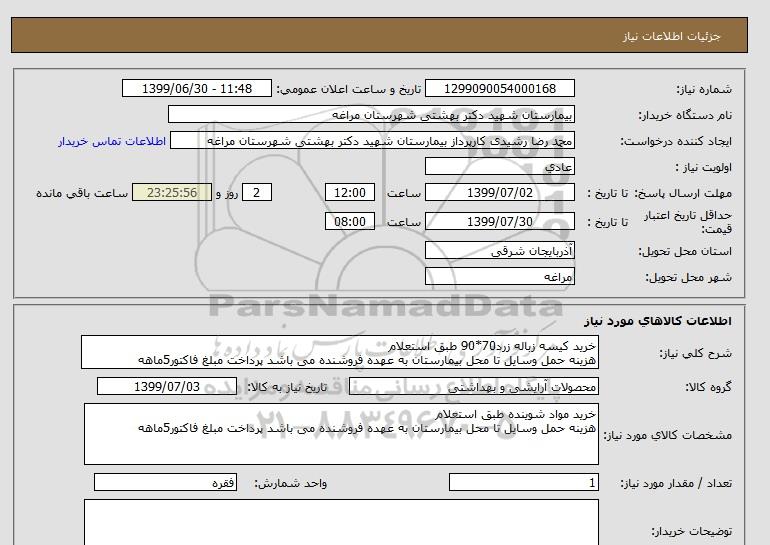Click the delivery province field آذربایجان شرقی

pyautogui.click(x=500, y=250)
